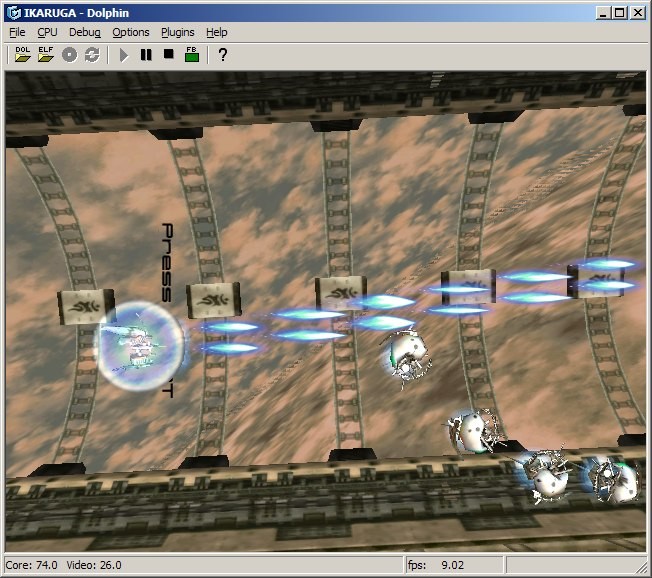Open the File menu

point(17,32)
